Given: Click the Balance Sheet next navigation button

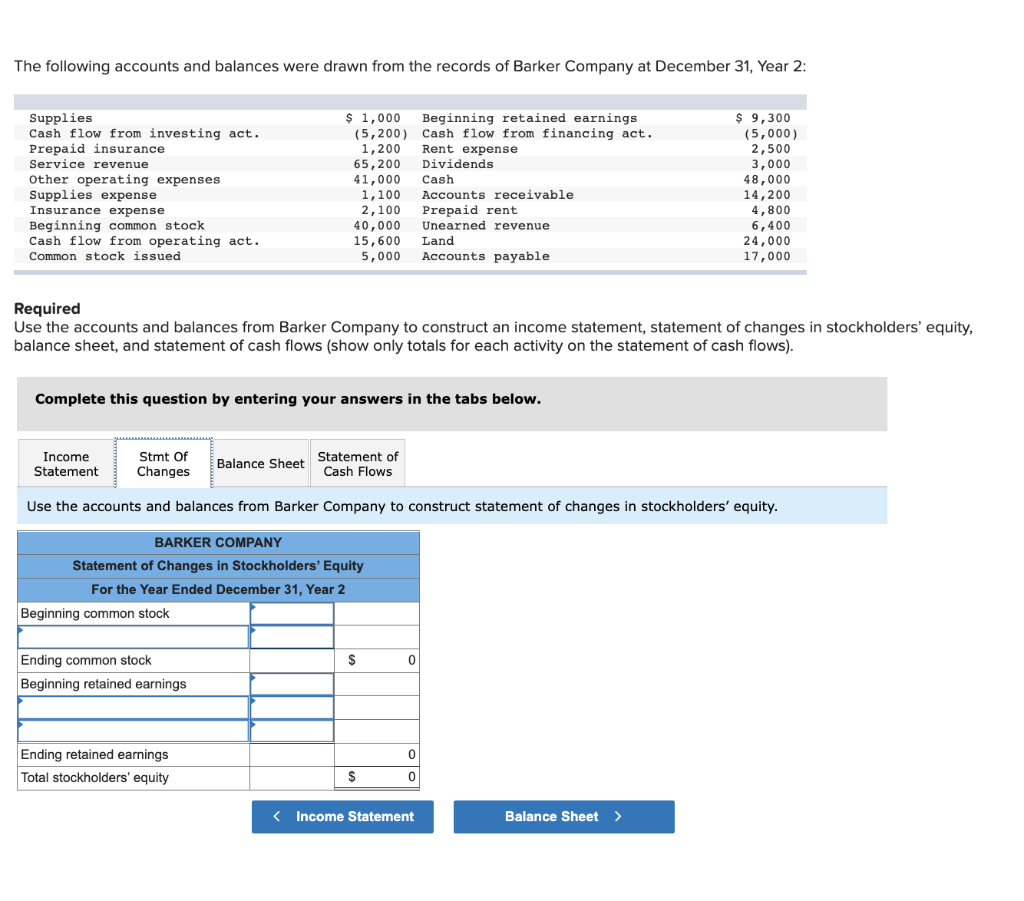Looking at the screenshot, I should (x=563, y=816).
